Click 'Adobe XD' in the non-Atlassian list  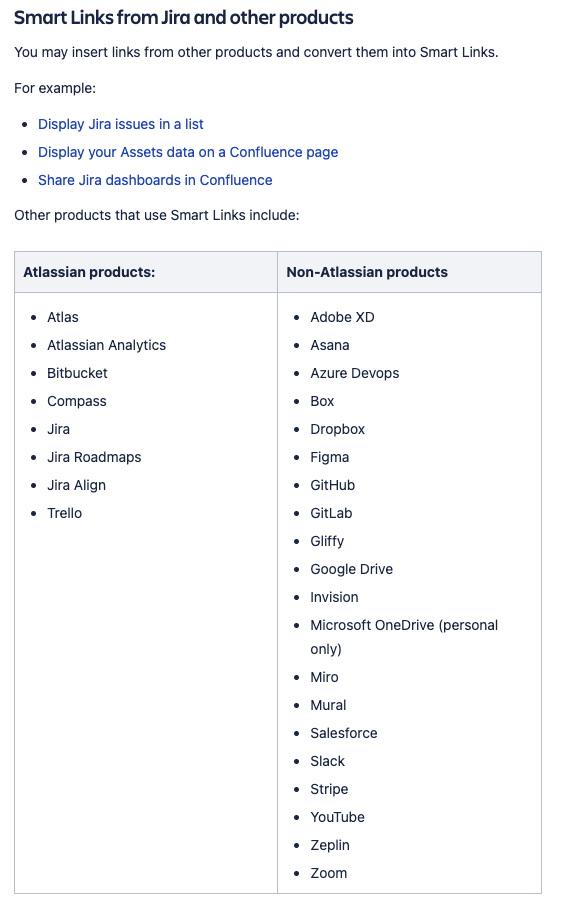tap(342, 318)
